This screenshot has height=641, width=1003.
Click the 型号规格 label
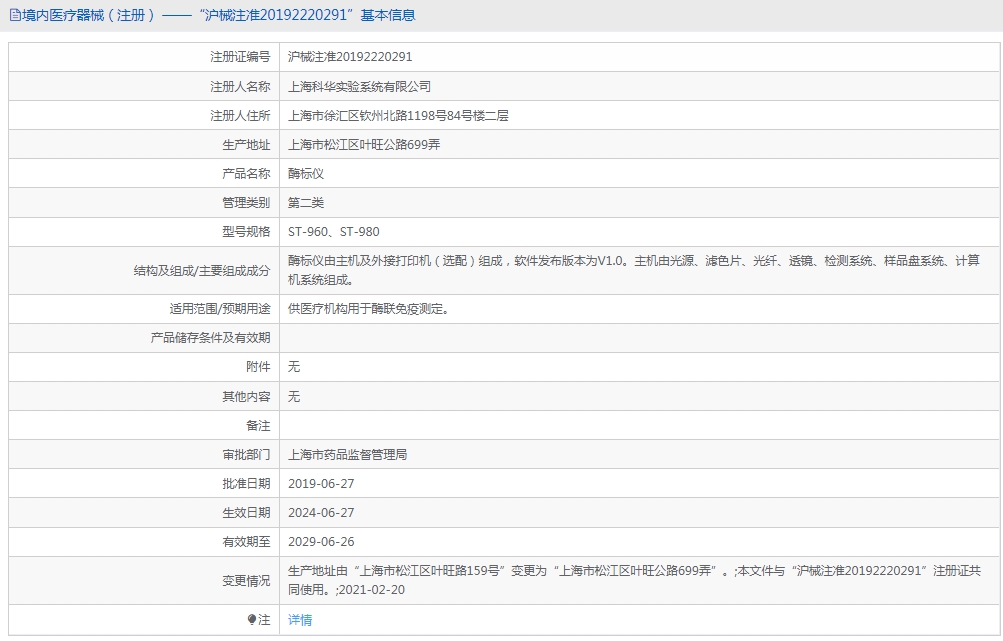tap(246, 232)
